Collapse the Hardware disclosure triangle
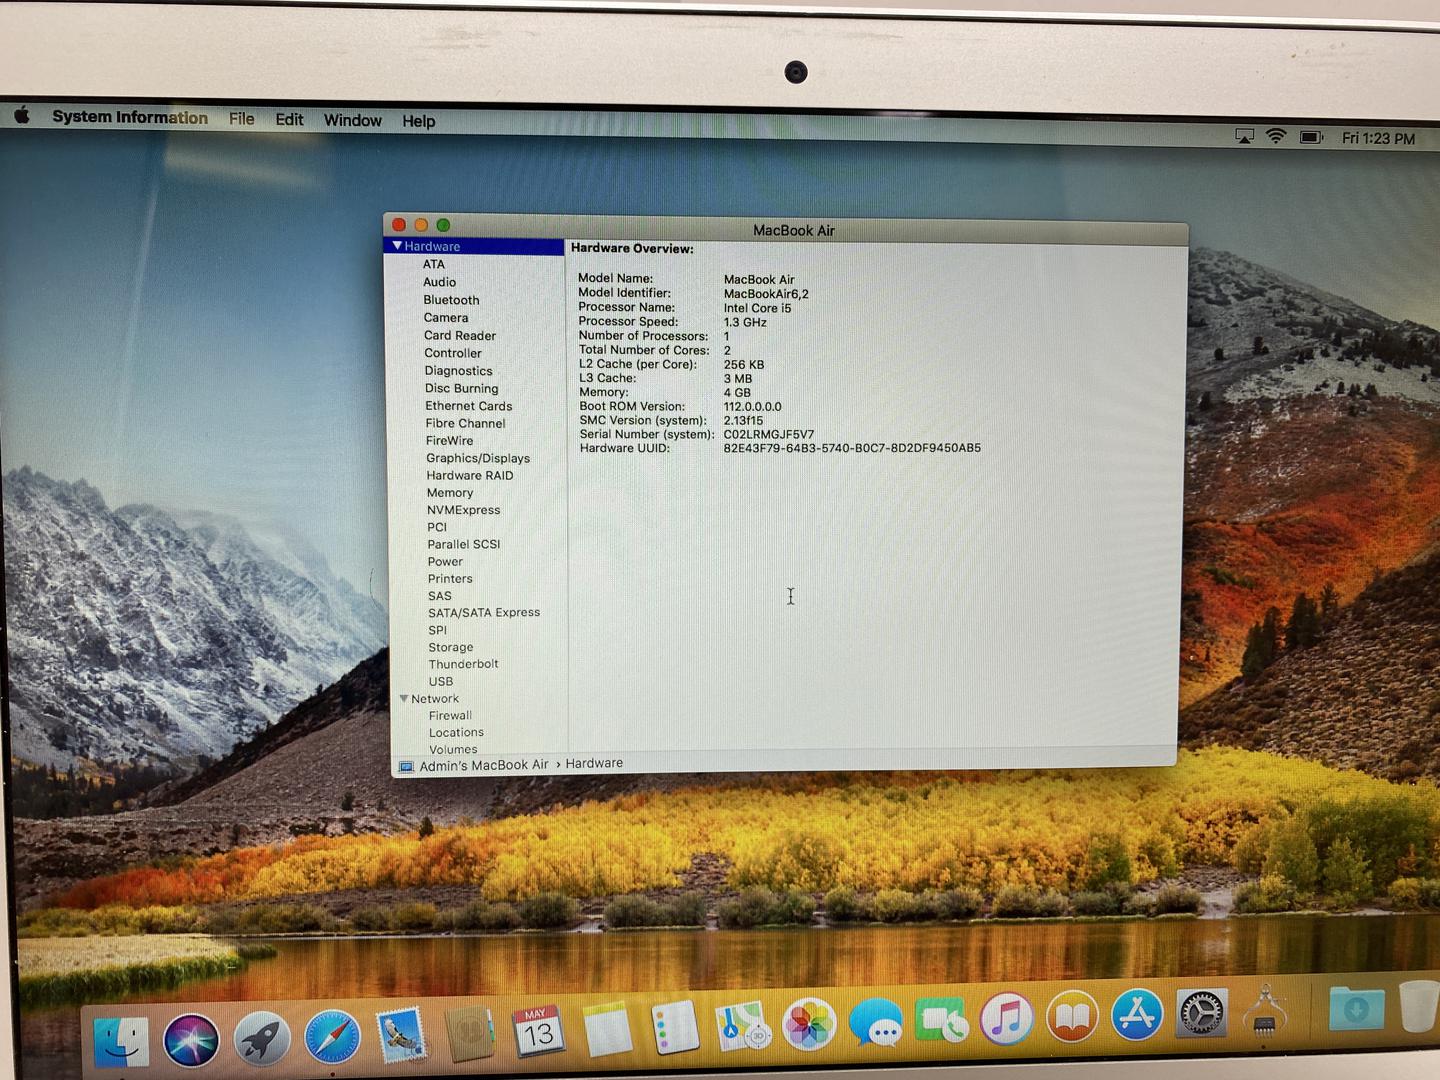Screen dimensions: 1440x1080 point(397,245)
